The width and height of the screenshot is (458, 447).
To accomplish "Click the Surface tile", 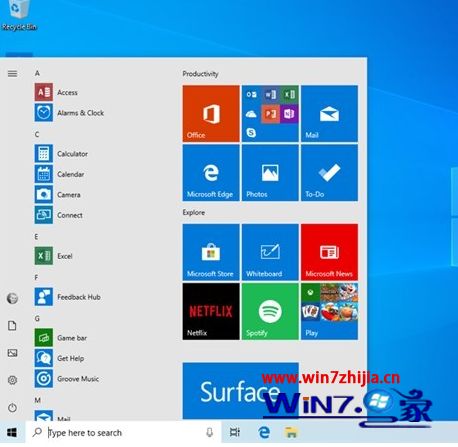I will click(x=240, y=391).
